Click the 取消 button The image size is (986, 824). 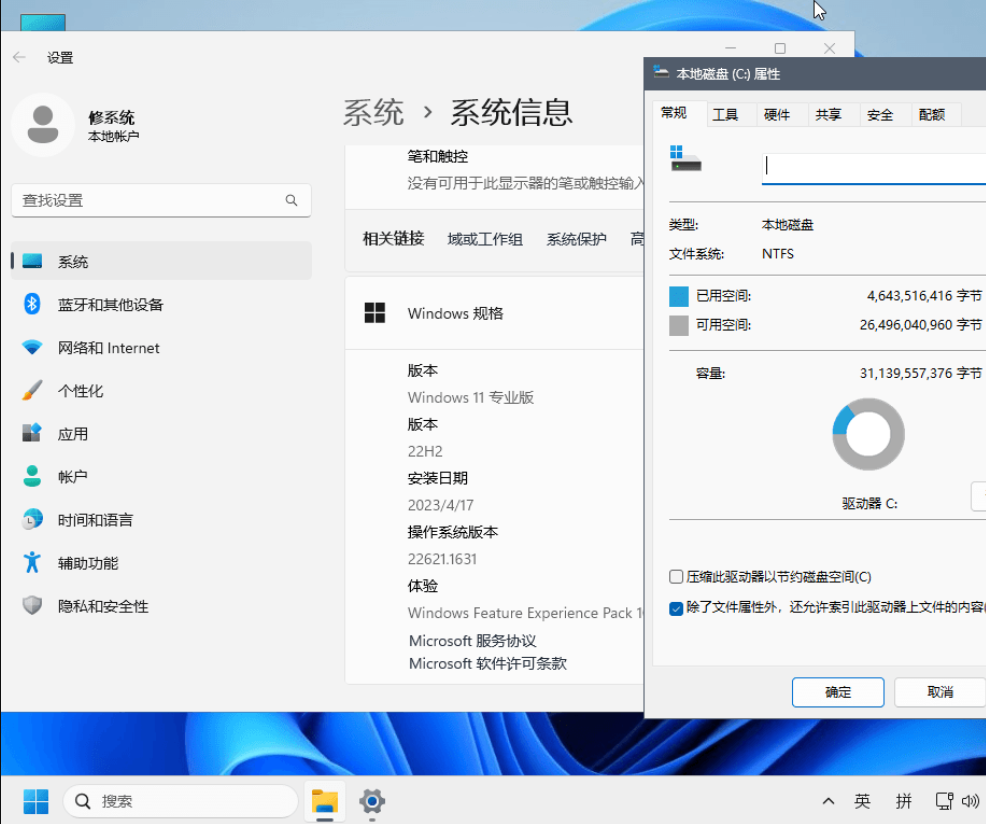click(939, 692)
